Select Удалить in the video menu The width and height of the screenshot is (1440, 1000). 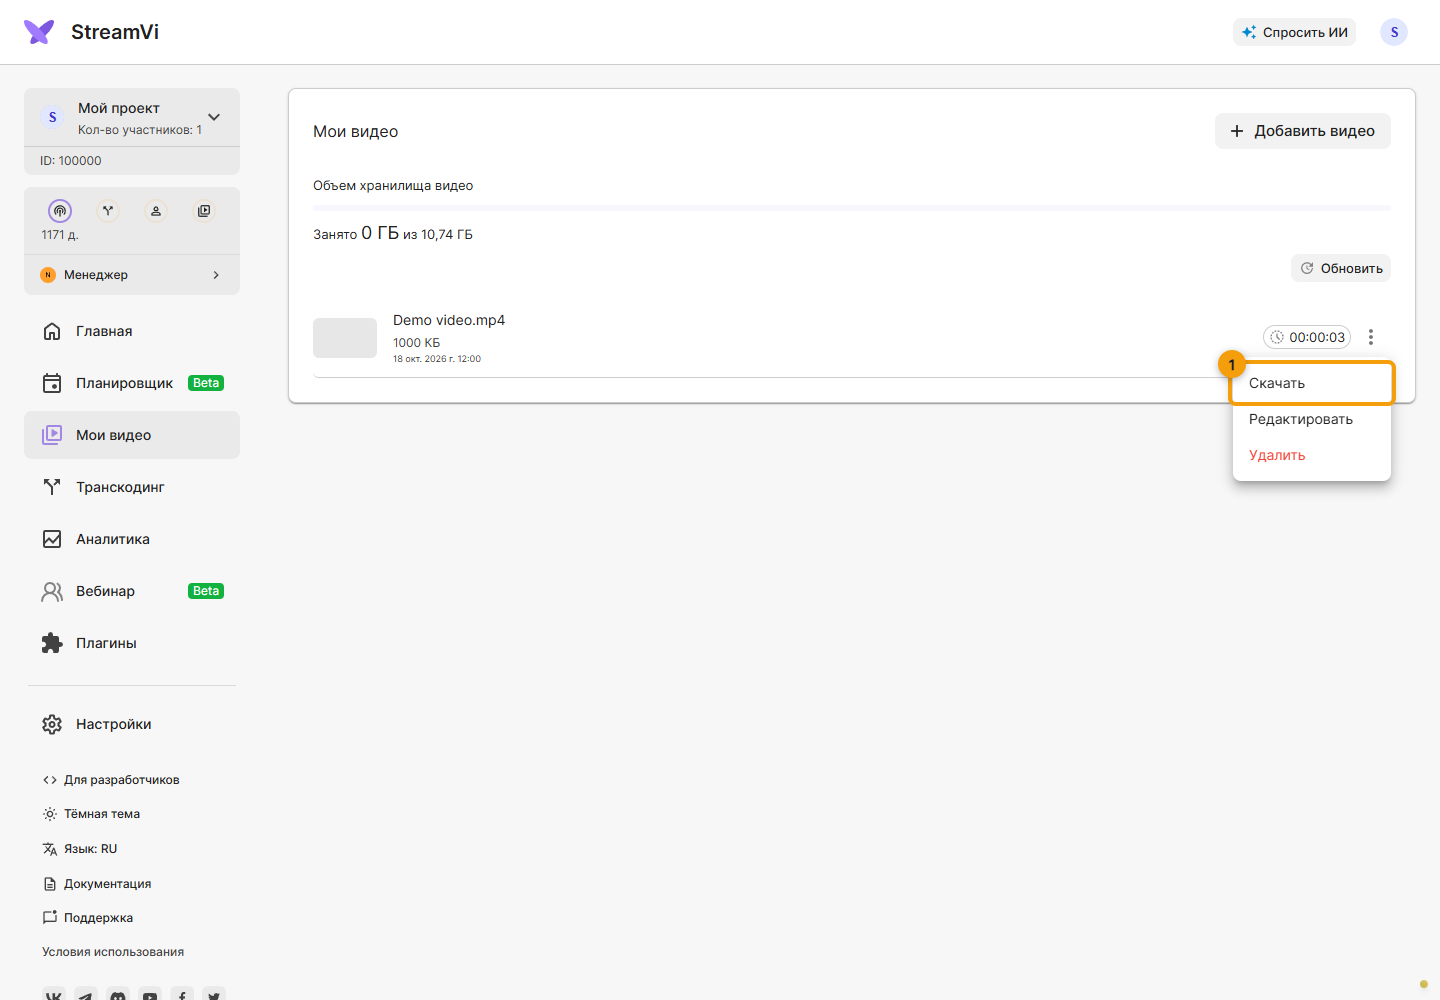(x=1312, y=455)
